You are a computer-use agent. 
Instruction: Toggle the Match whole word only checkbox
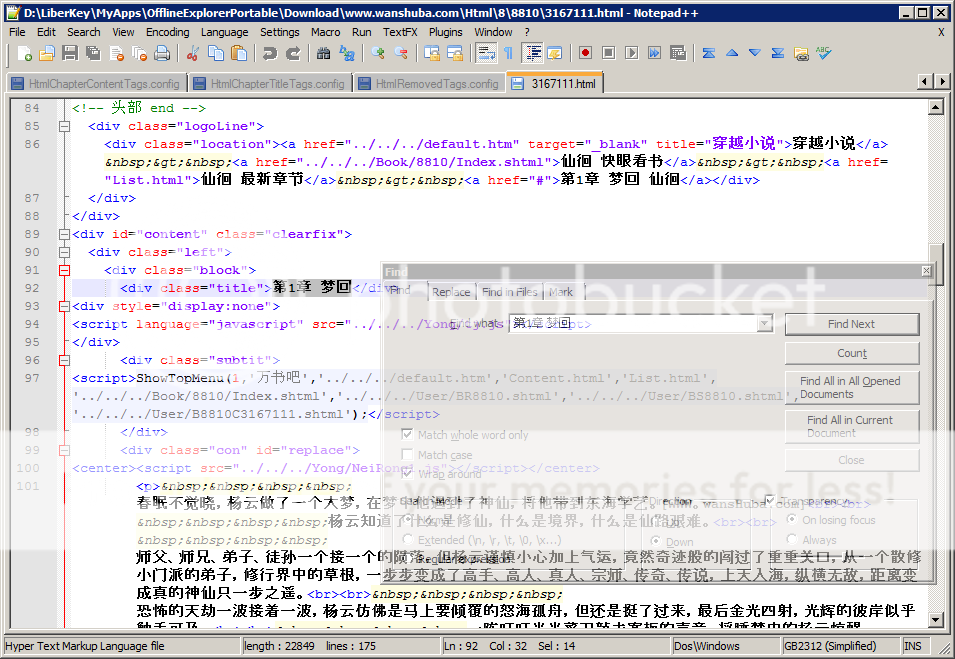[407, 435]
